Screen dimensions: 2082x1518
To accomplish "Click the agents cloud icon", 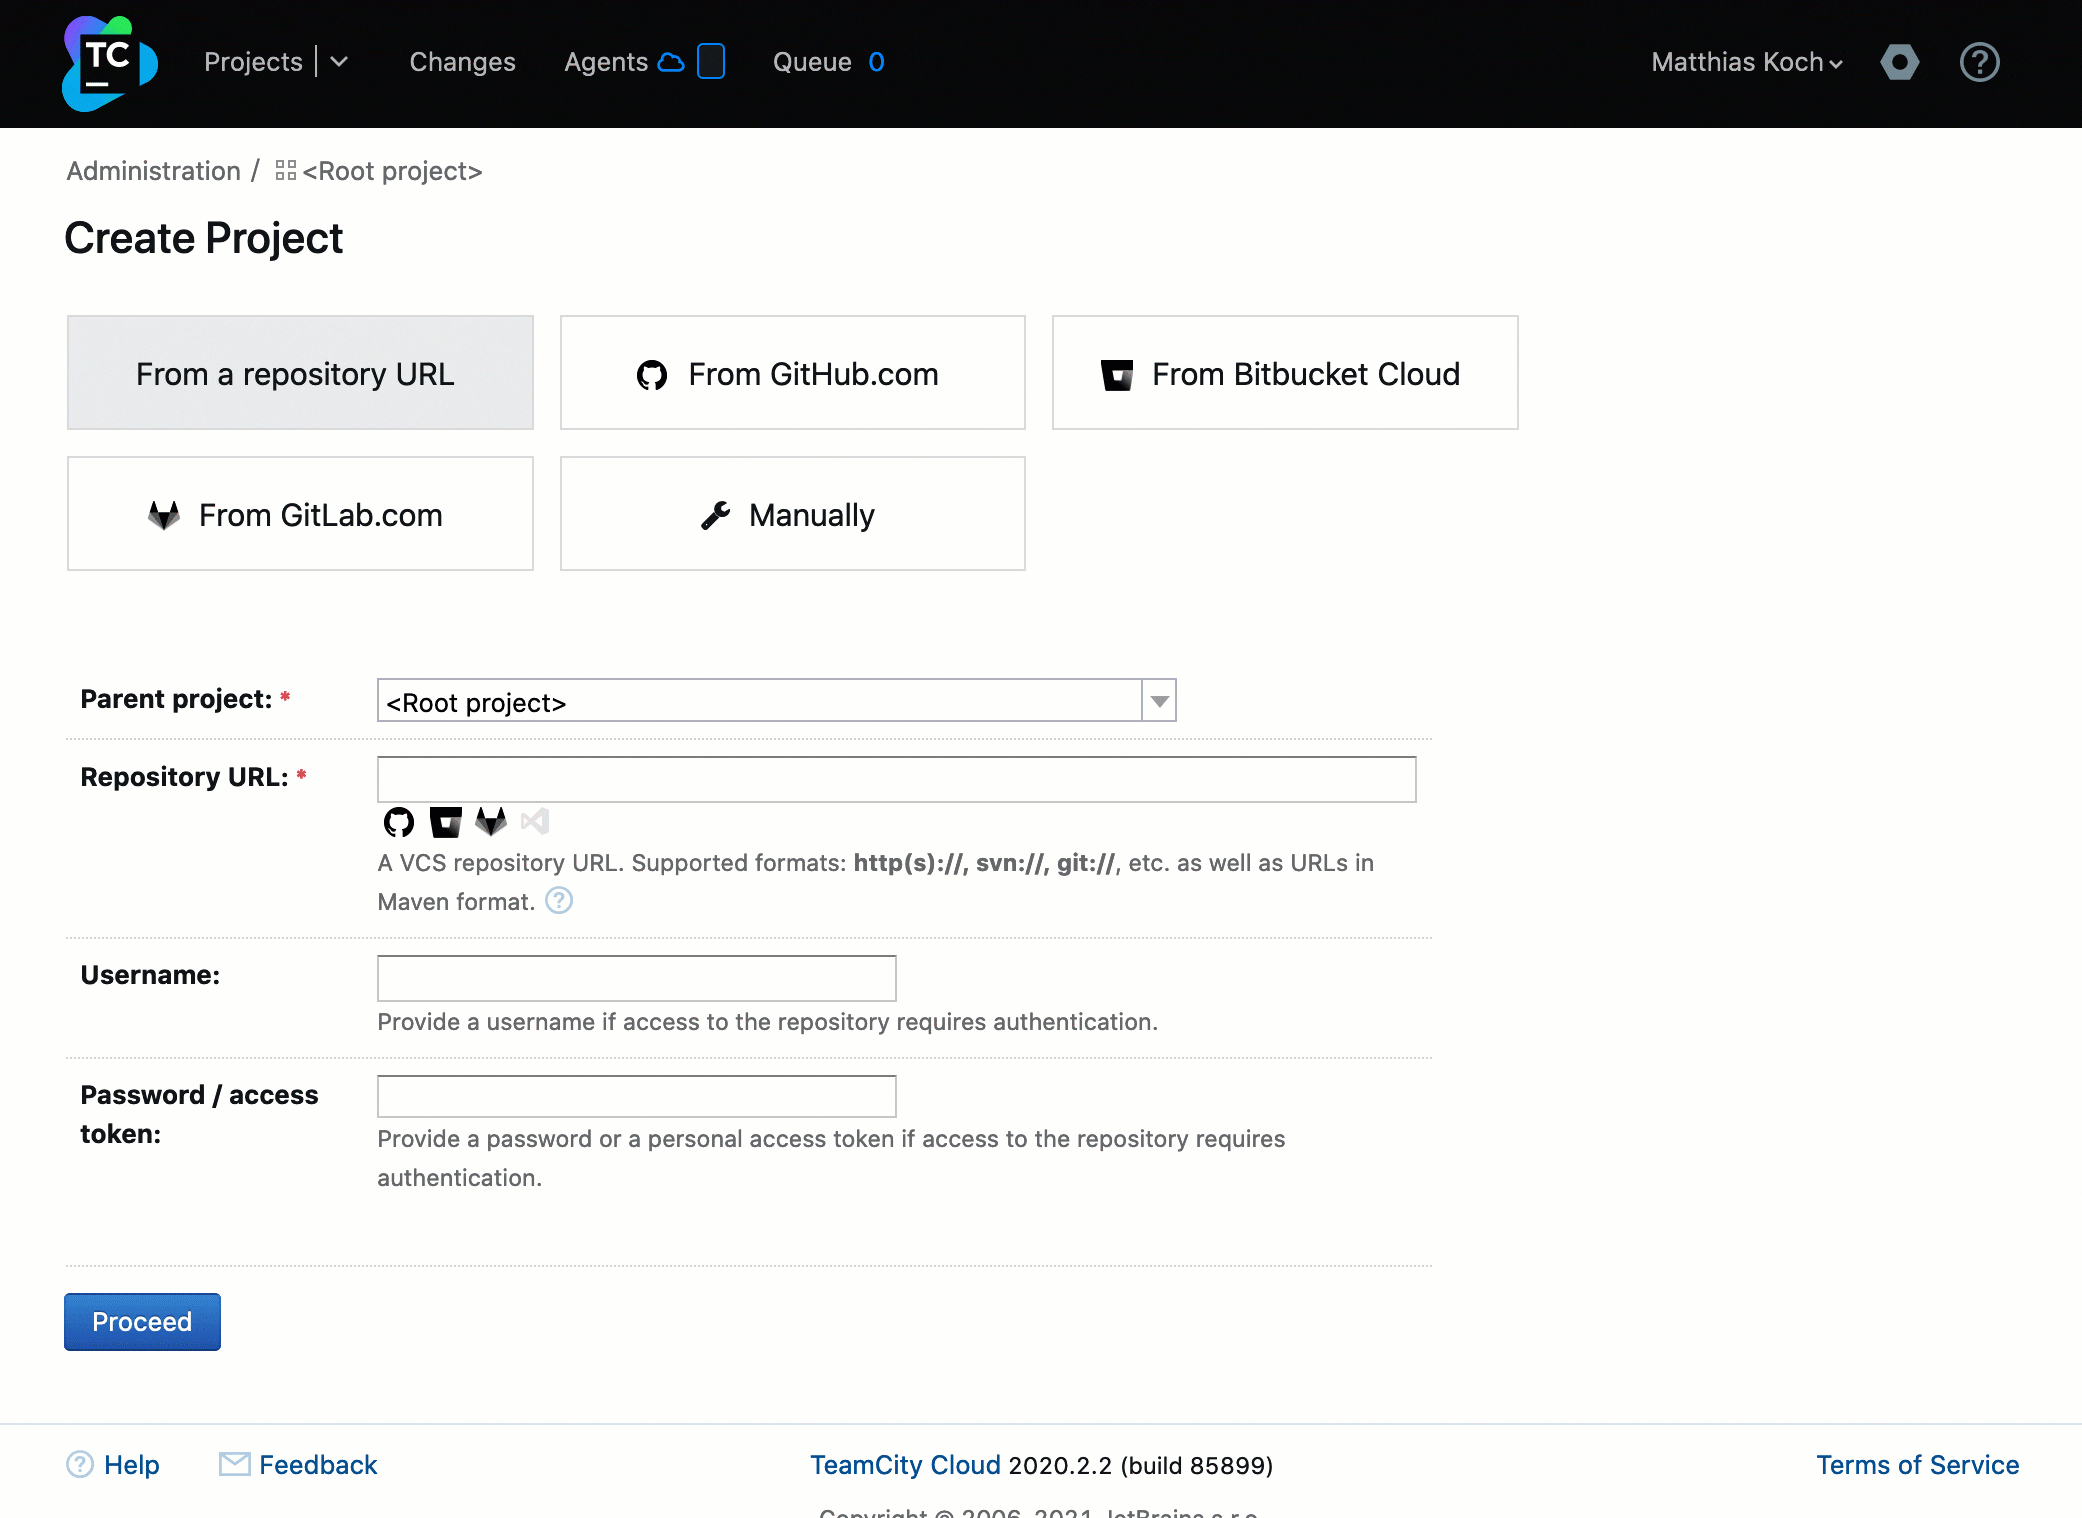I will [x=671, y=62].
